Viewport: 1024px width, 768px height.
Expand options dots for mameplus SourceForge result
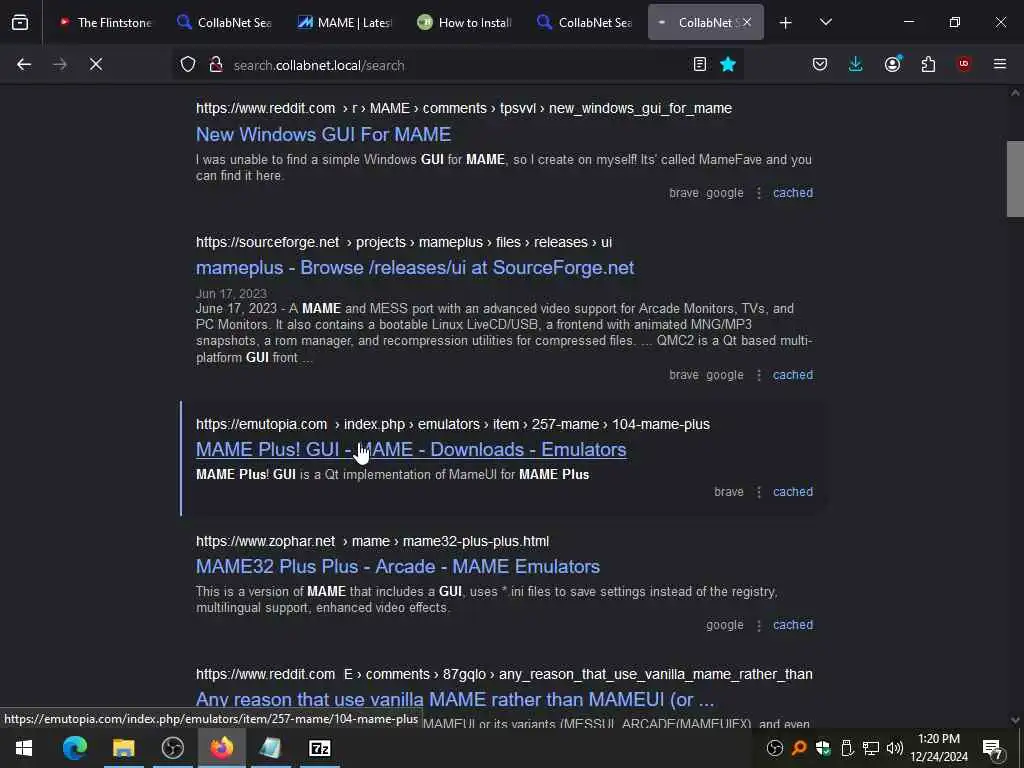(758, 375)
